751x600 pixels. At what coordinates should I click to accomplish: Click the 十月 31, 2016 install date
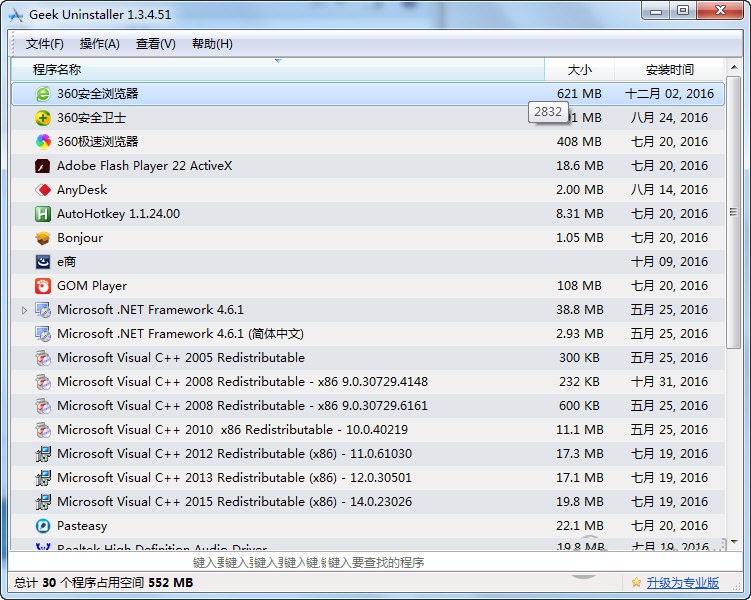coord(670,382)
